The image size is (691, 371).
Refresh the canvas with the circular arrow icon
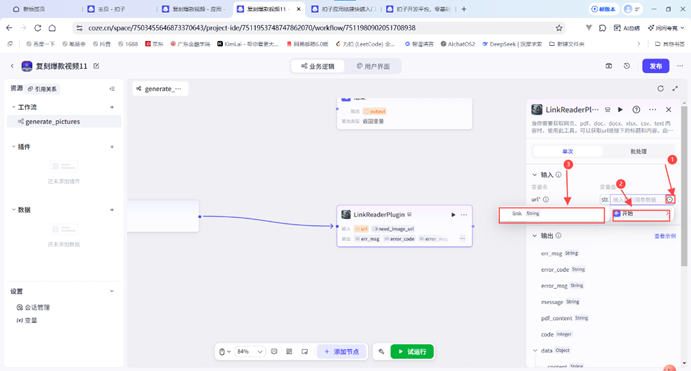[660, 89]
